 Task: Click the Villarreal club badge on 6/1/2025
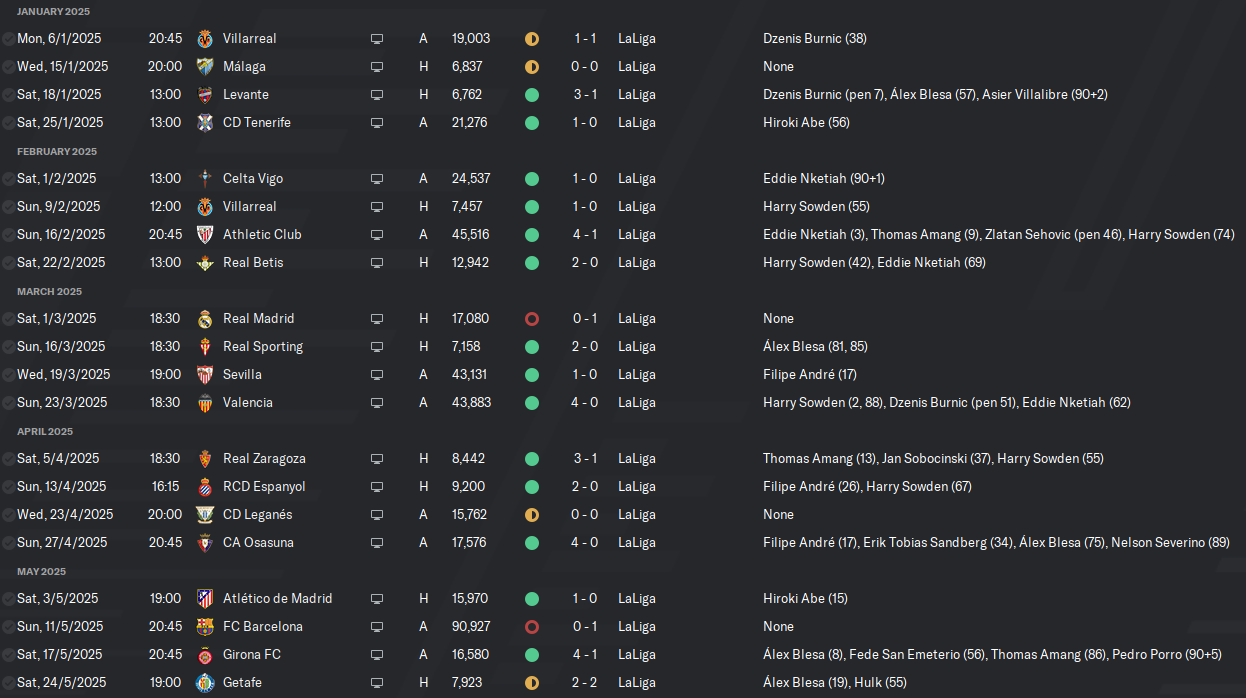coord(205,38)
